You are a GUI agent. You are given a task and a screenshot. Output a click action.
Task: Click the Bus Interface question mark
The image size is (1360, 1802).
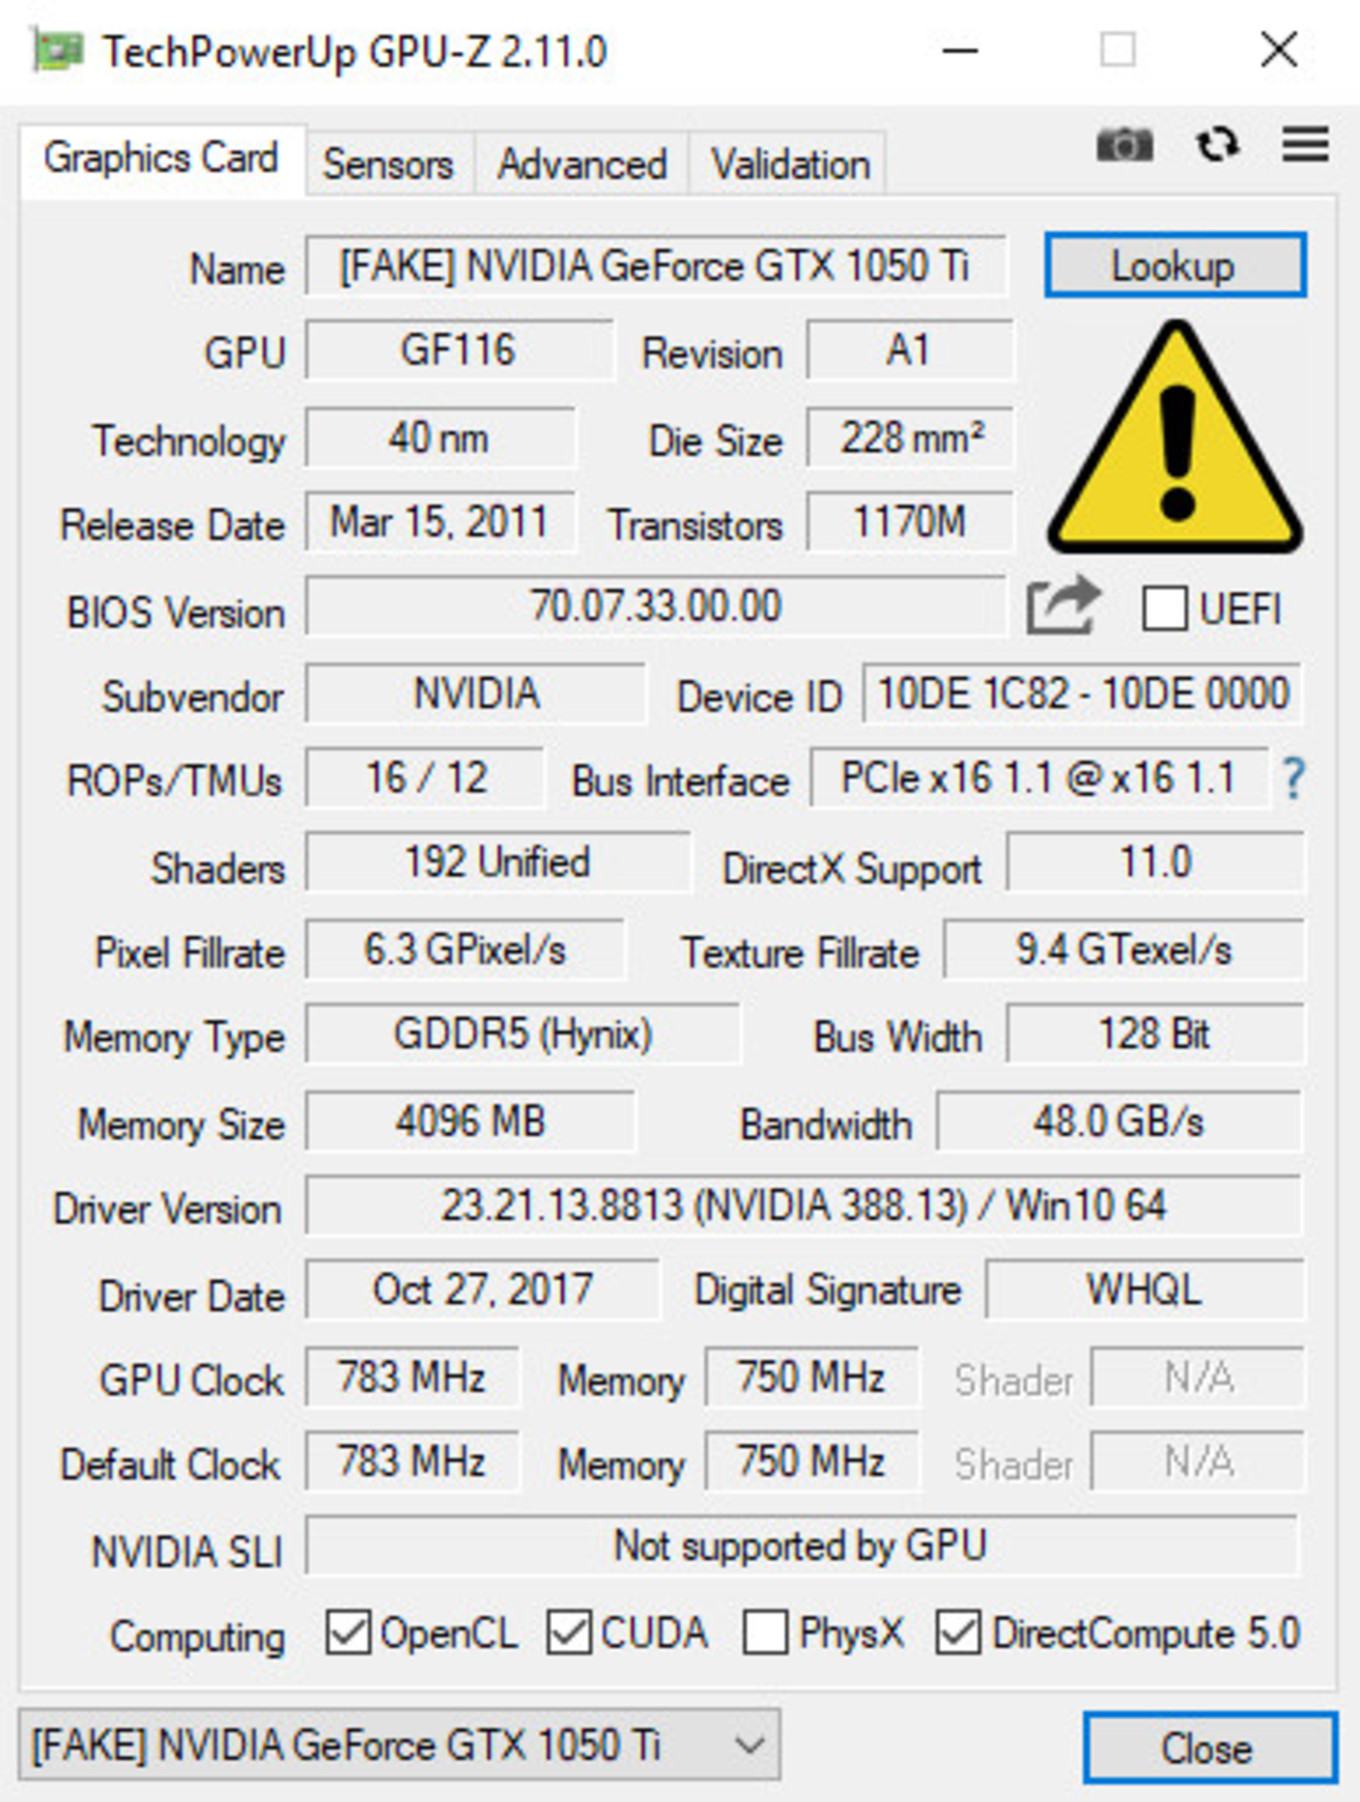point(1293,778)
